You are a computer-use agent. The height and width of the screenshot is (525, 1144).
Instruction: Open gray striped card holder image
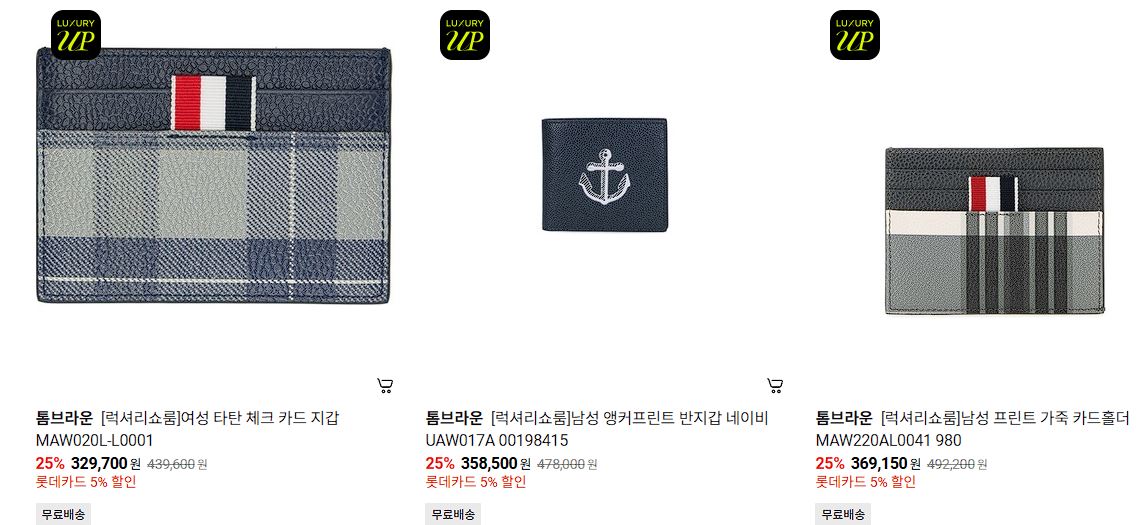[x=994, y=231]
